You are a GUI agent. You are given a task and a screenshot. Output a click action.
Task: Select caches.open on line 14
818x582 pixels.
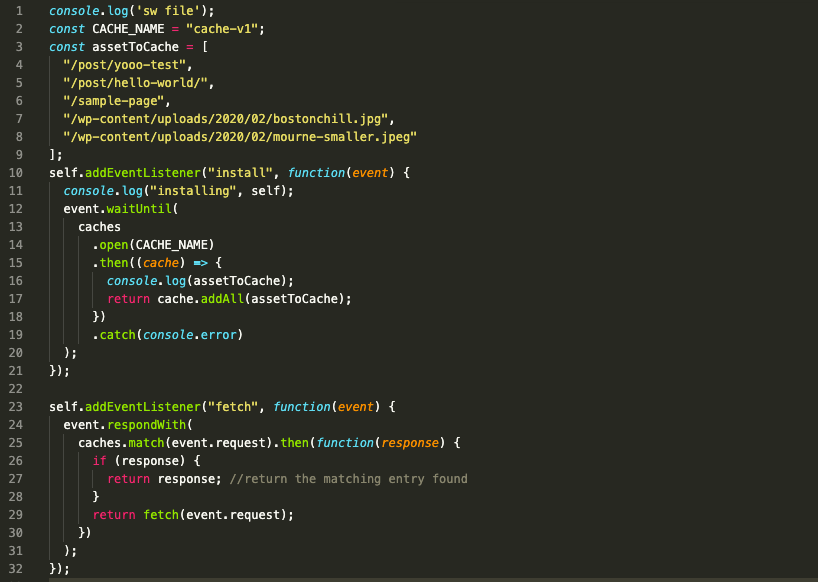[x=112, y=244]
